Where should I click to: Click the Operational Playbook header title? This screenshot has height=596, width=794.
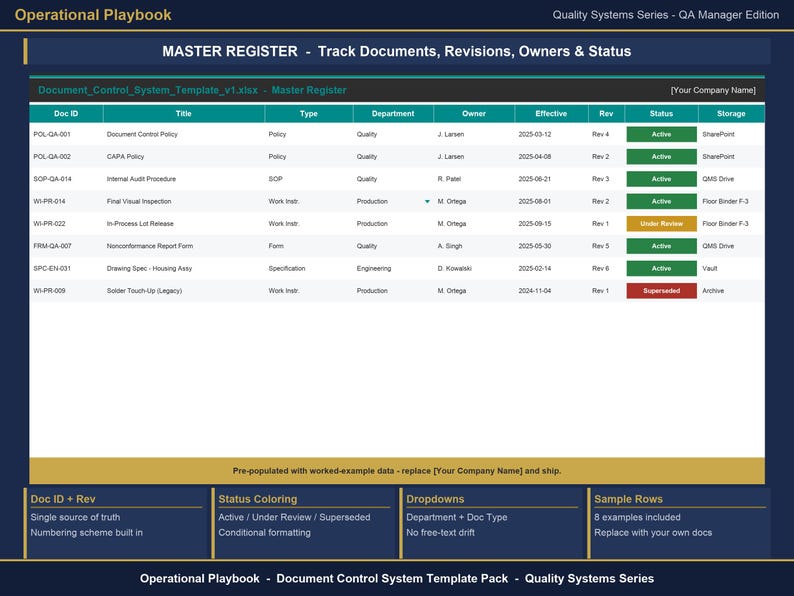93,15
